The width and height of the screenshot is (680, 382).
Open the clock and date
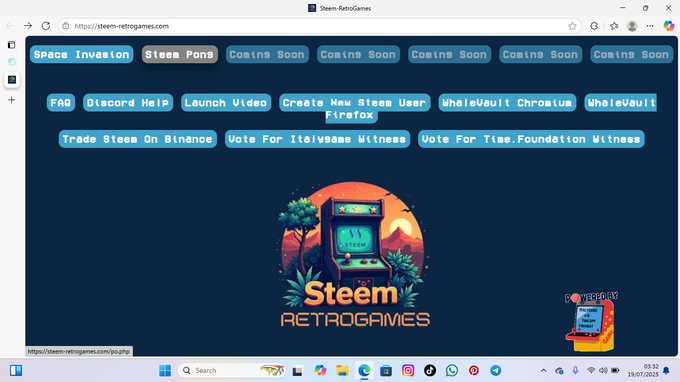pyautogui.click(x=643, y=371)
